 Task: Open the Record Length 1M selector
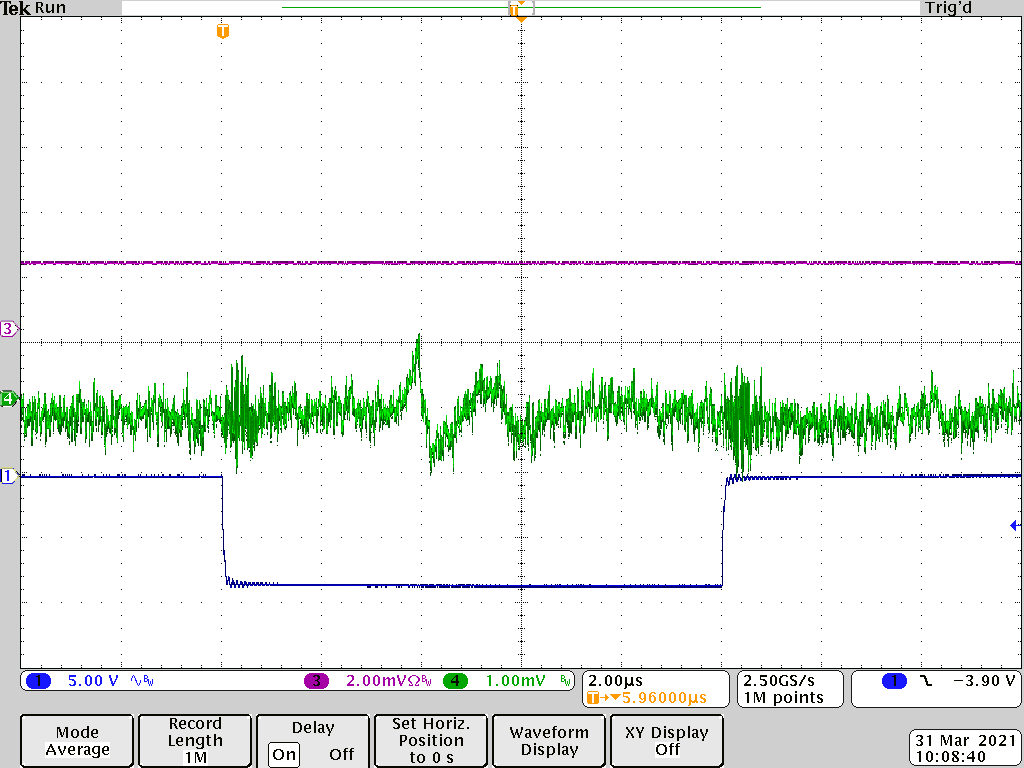click(x=195, y=741)
